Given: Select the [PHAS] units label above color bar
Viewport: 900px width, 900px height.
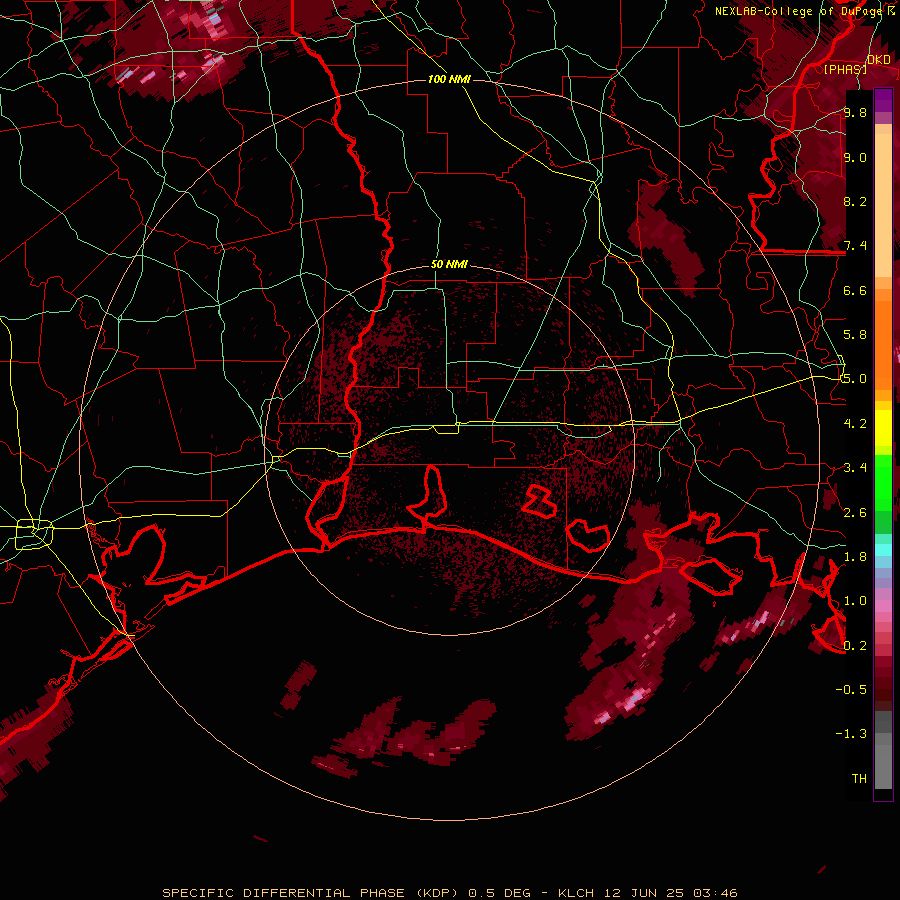Looking at the screenshot, I should pyautogui.click(x=845, y=69).
